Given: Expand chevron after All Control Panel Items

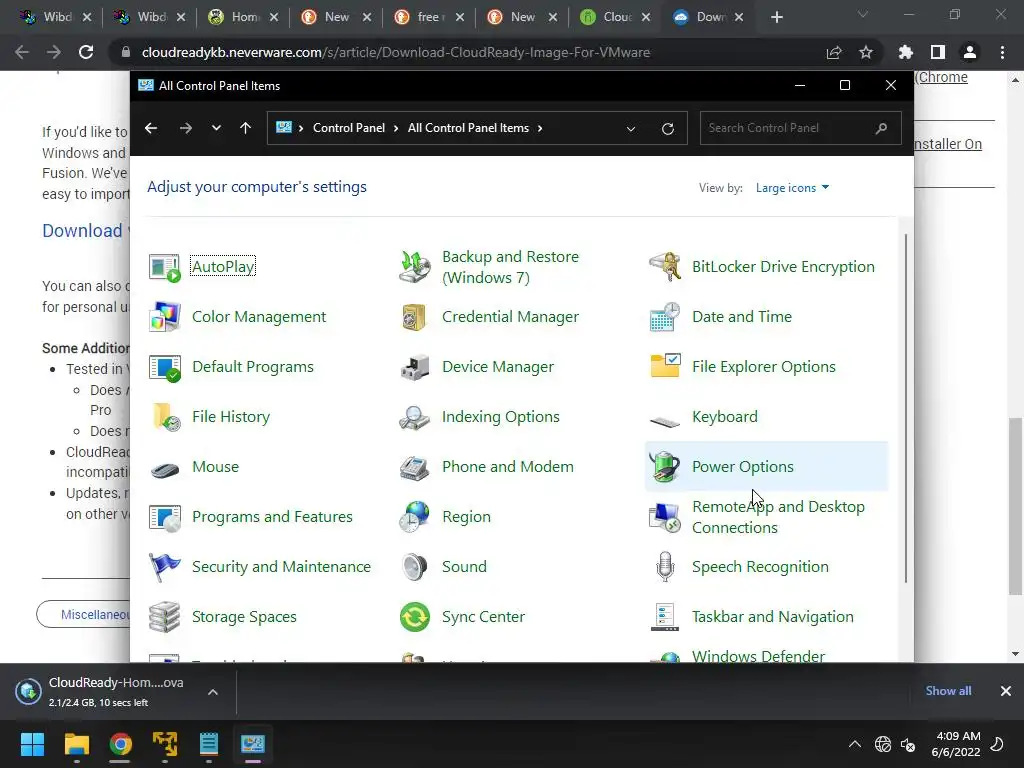Looking at the screenshot, I should [540, 128].
